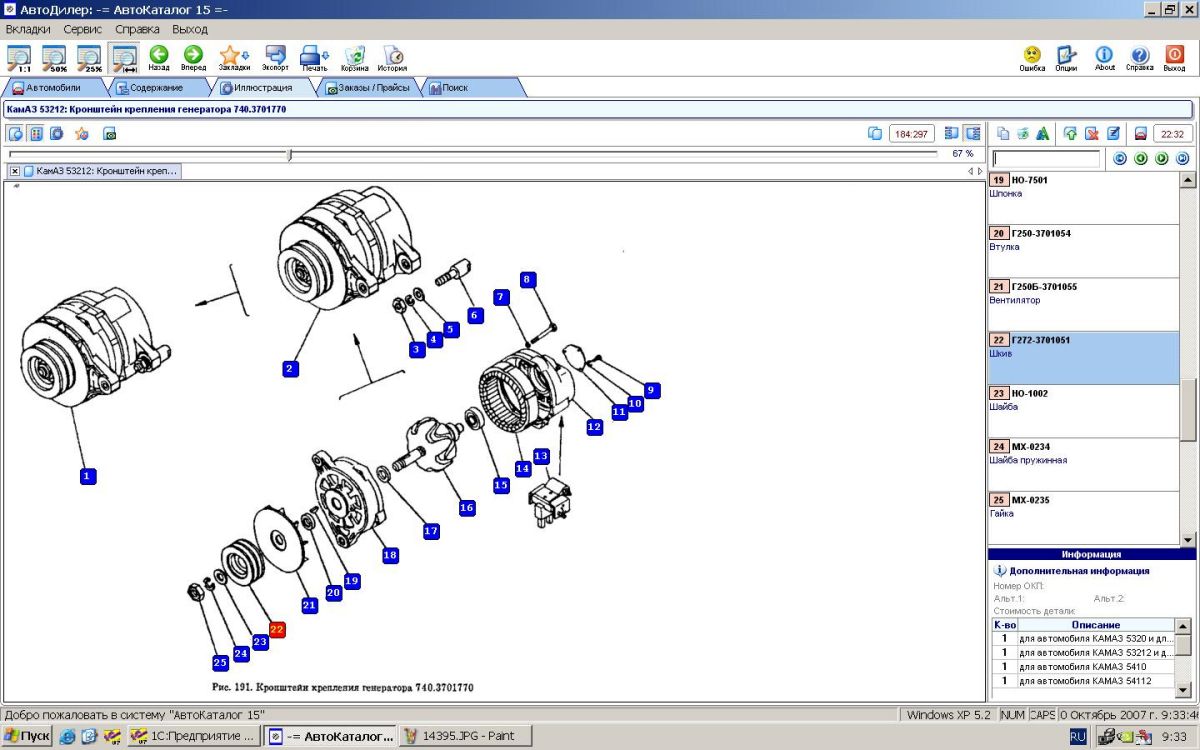Image resolution: width=1200 pixels, height=750 pixels.
Task: Click the RU language indicator in tray
Action: [x=1078, y=736]
